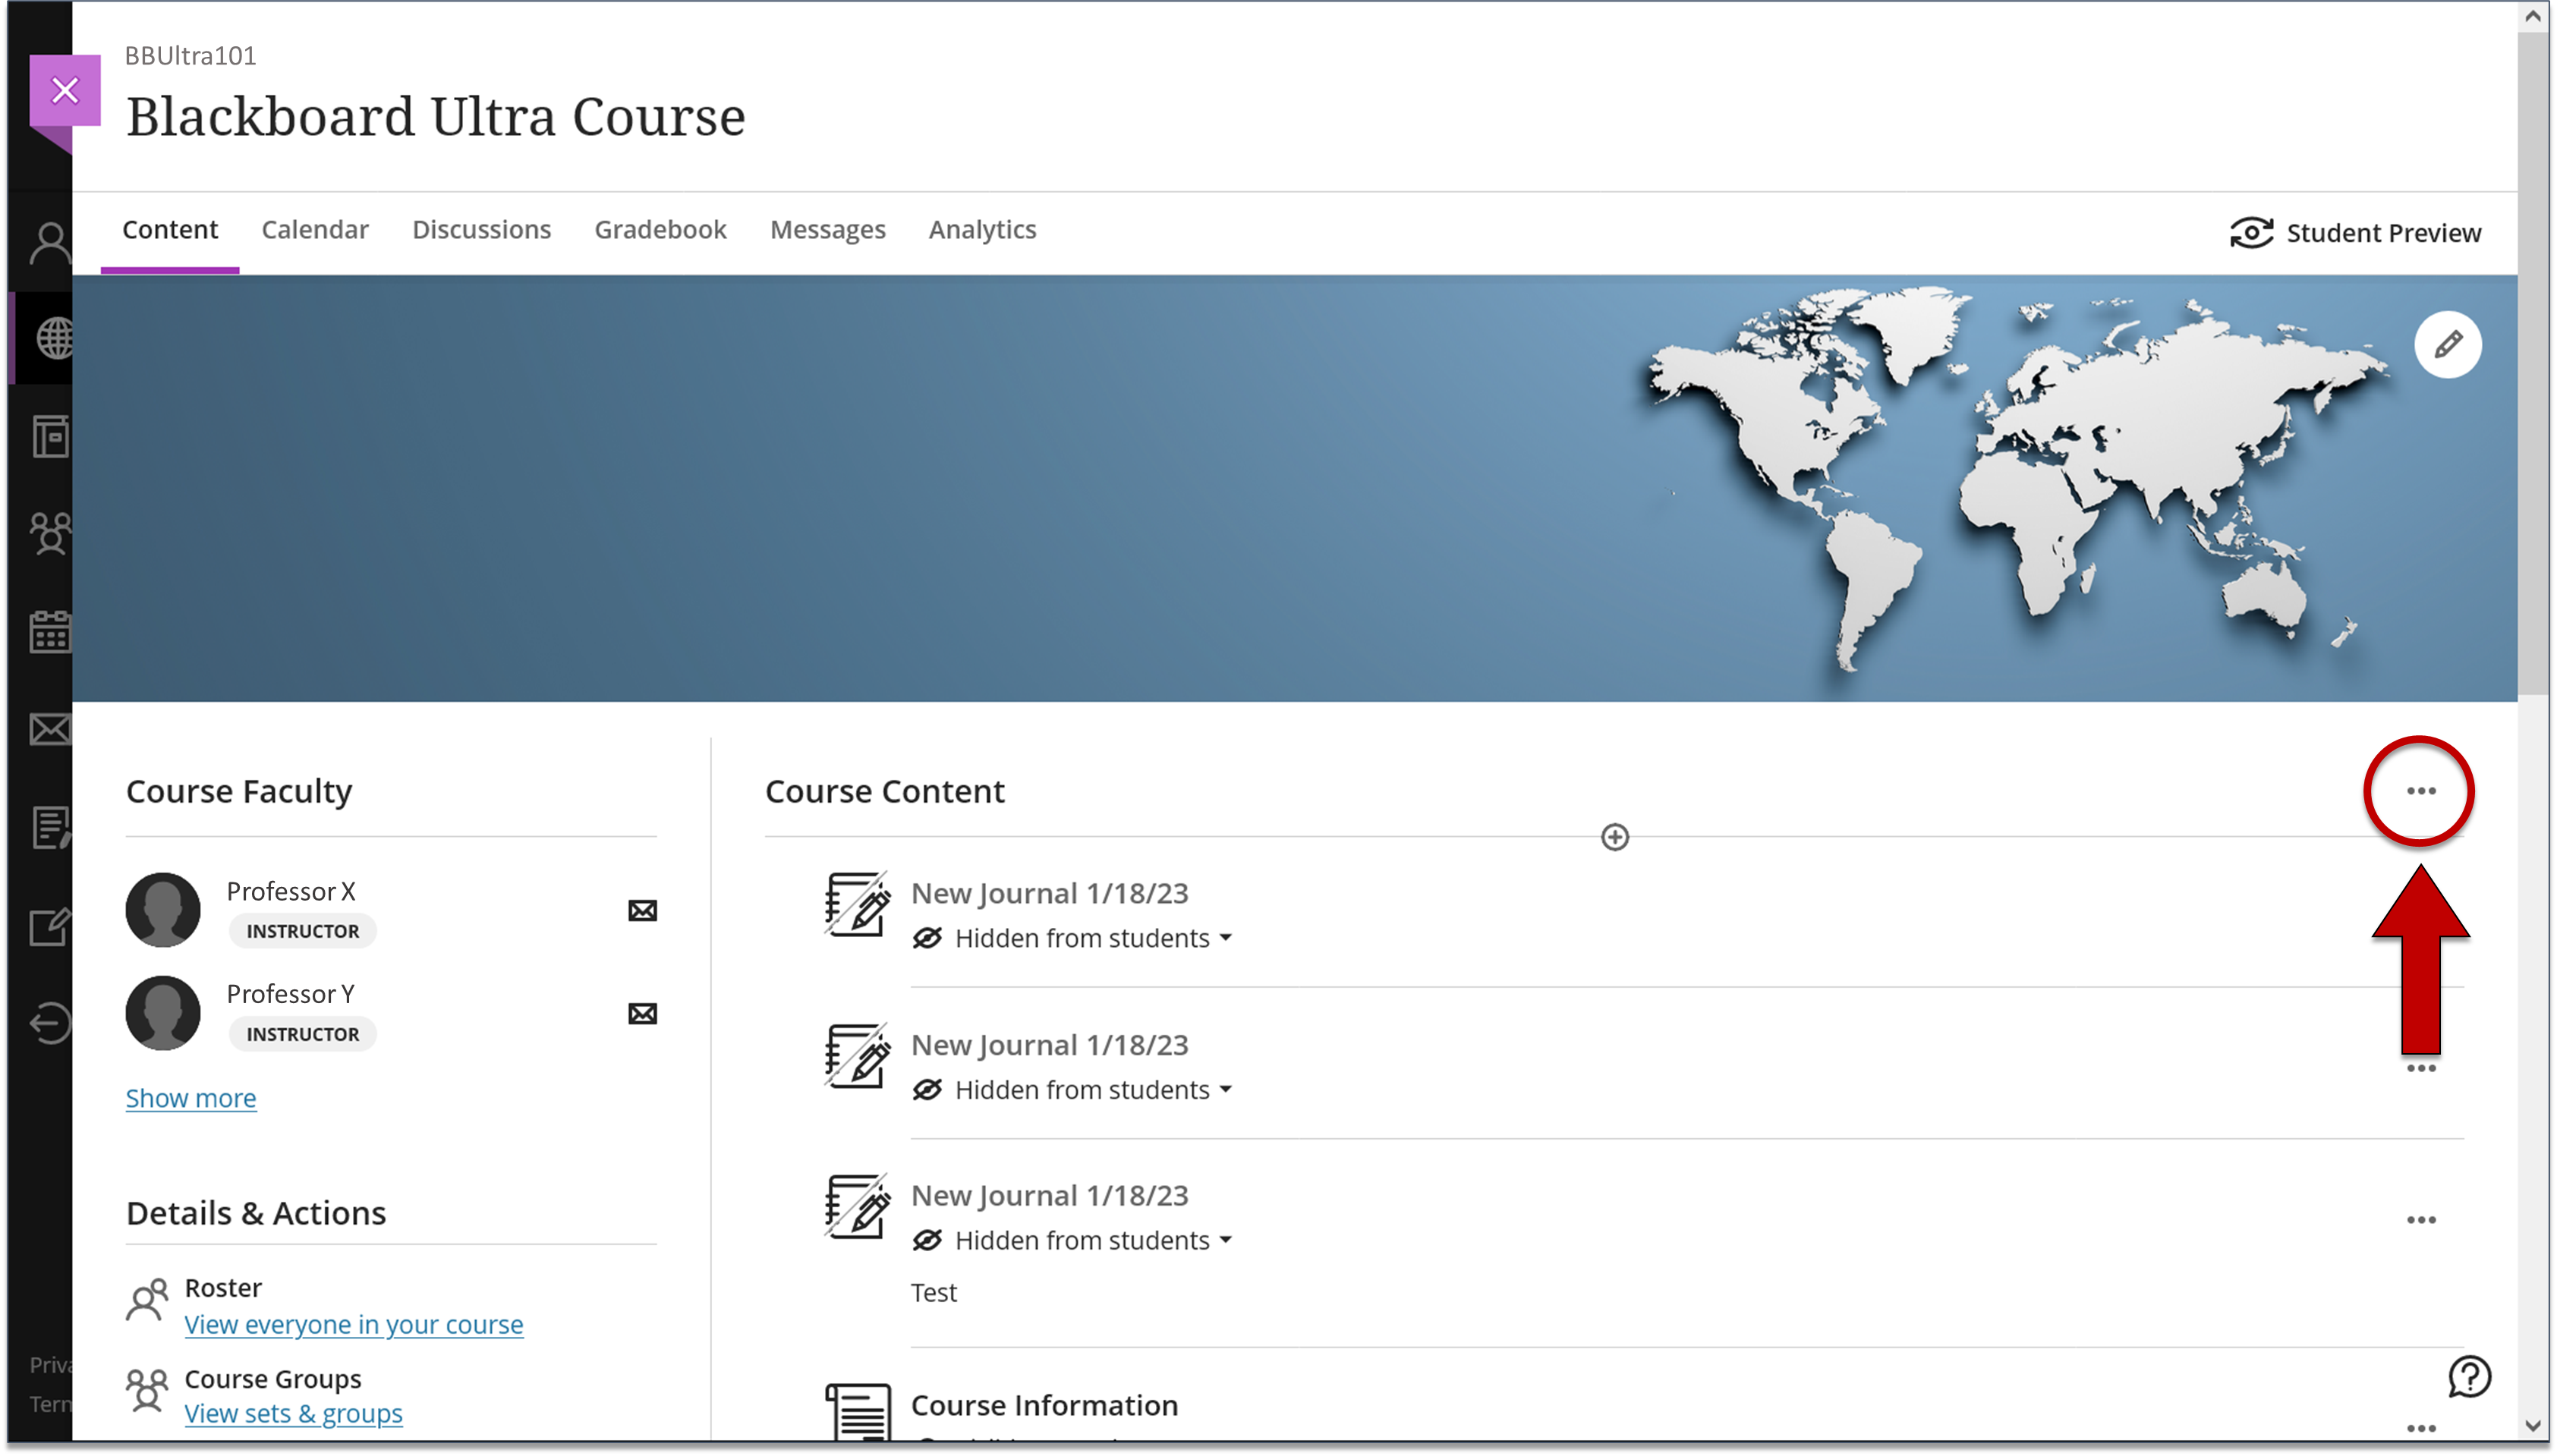Open options menu for the second journal

[2420, 1068]
